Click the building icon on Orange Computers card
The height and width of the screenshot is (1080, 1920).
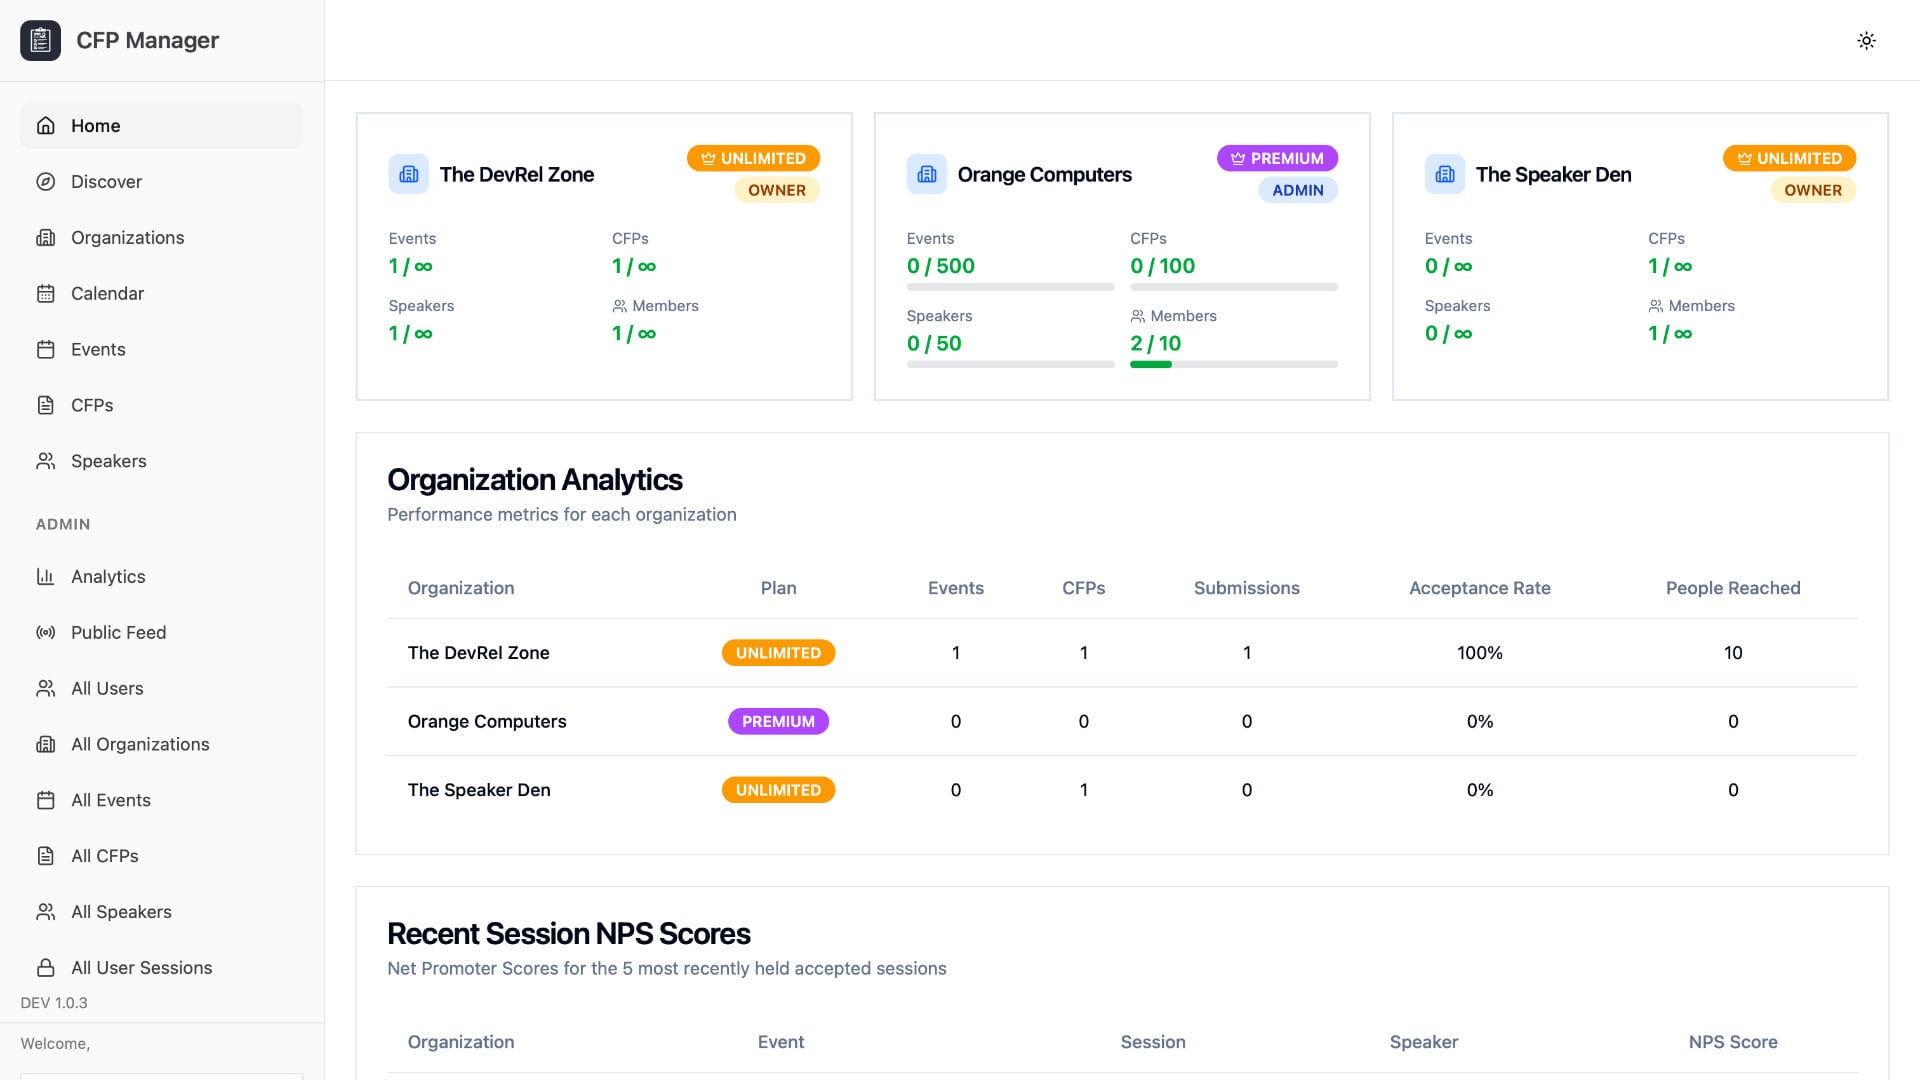926,173
